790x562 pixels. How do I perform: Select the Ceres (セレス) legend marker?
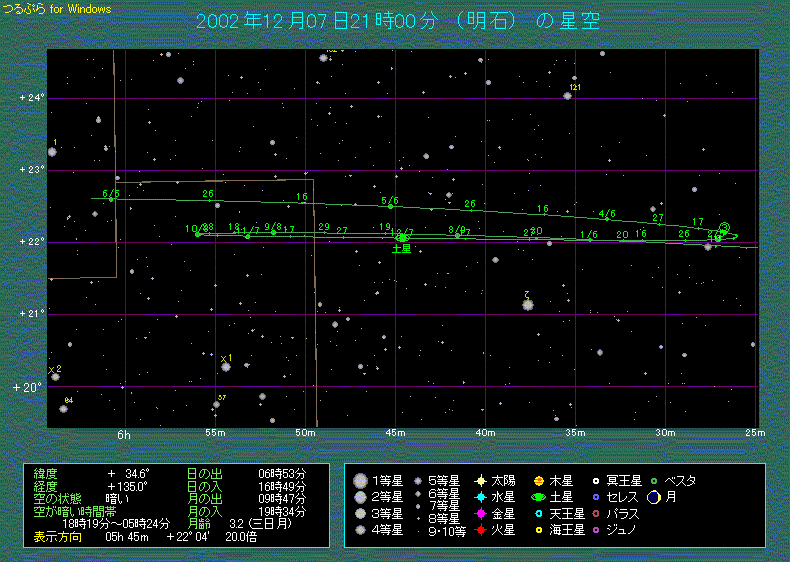point(596,497)
